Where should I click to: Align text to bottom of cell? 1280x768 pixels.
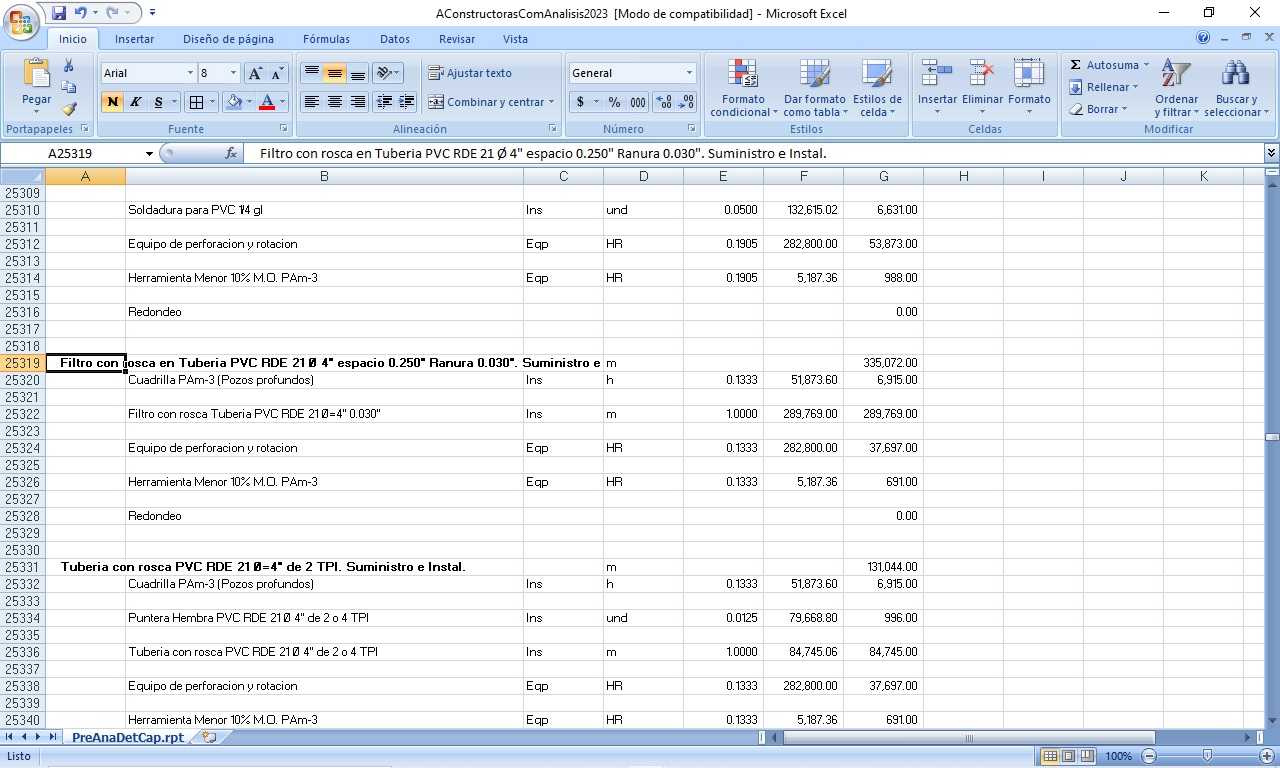click(358, 73)
